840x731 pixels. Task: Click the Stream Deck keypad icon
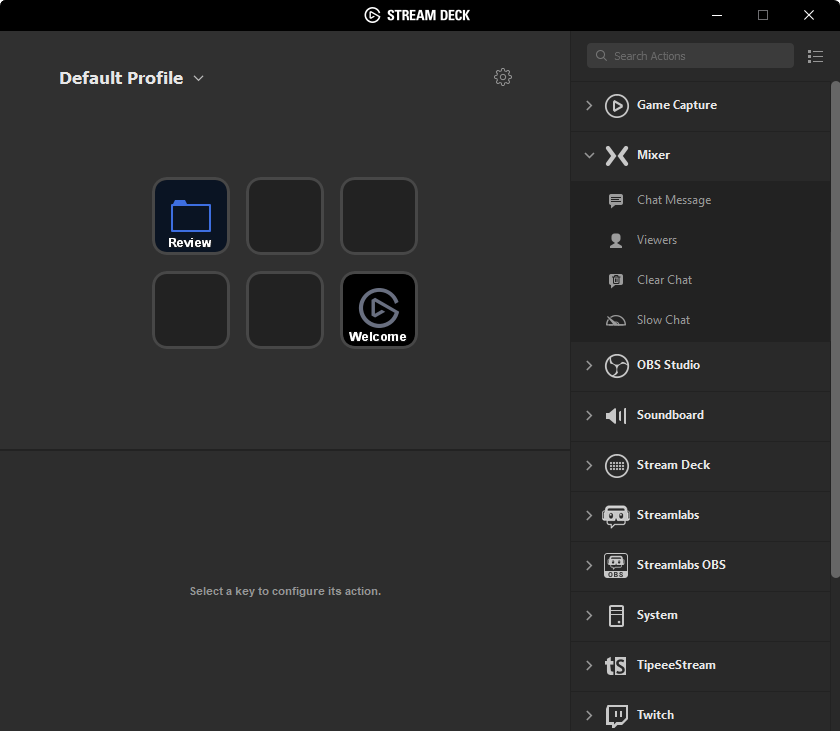(617, 465)
